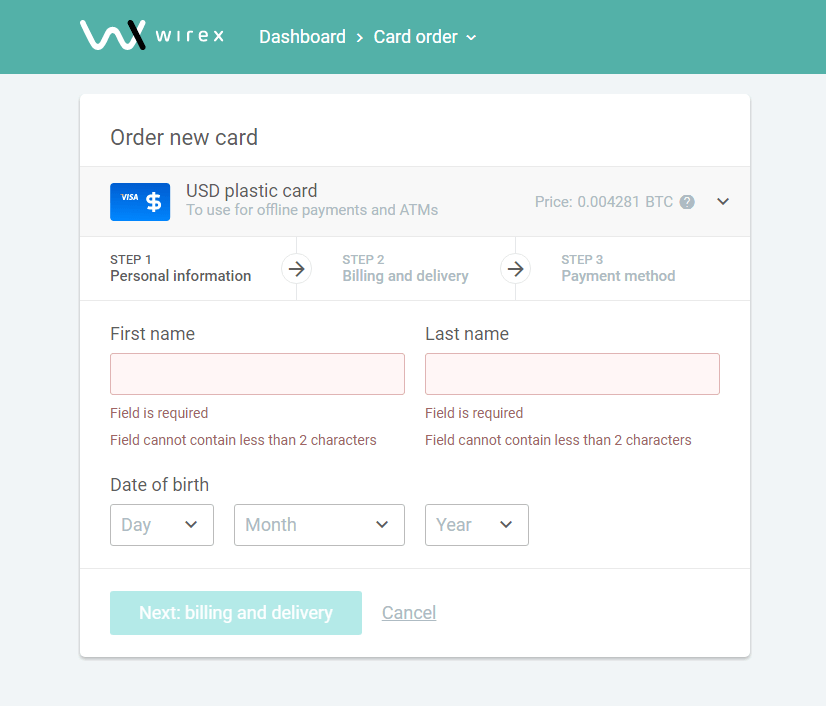Focus the First name input field
Screen dimensions: 826x706
pyautogui.click(x=258, y=374)
